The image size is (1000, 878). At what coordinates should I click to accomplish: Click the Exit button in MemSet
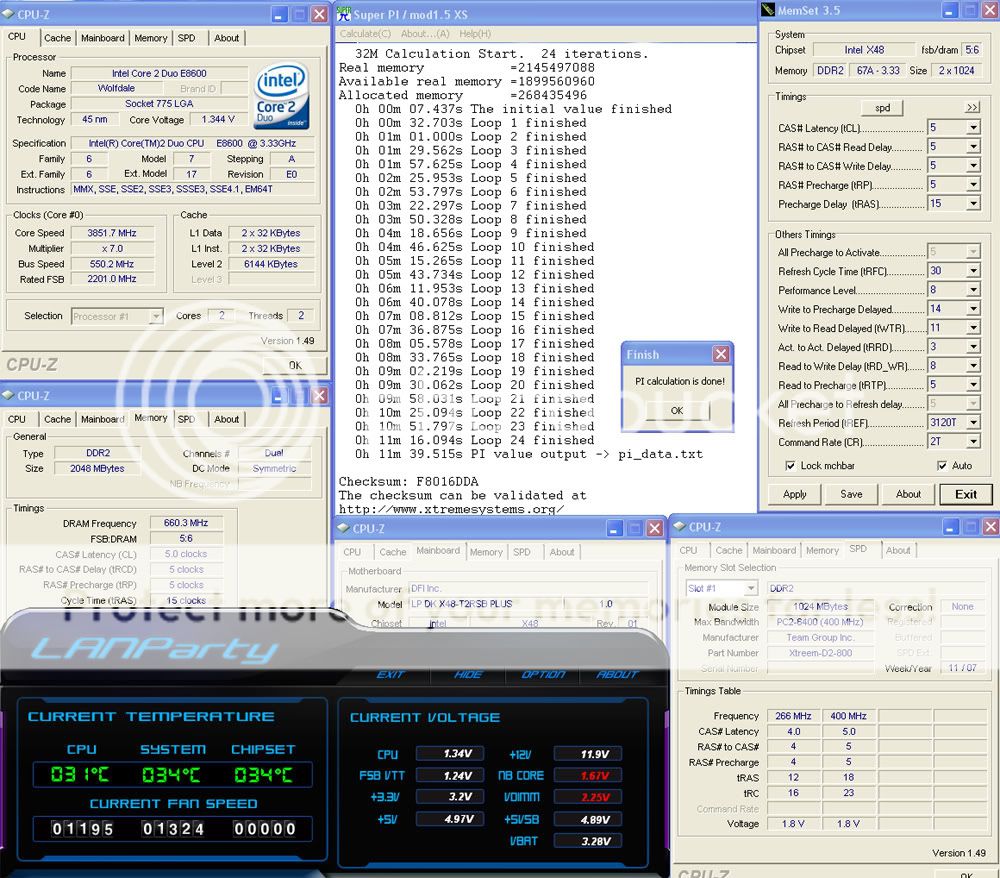966,494
